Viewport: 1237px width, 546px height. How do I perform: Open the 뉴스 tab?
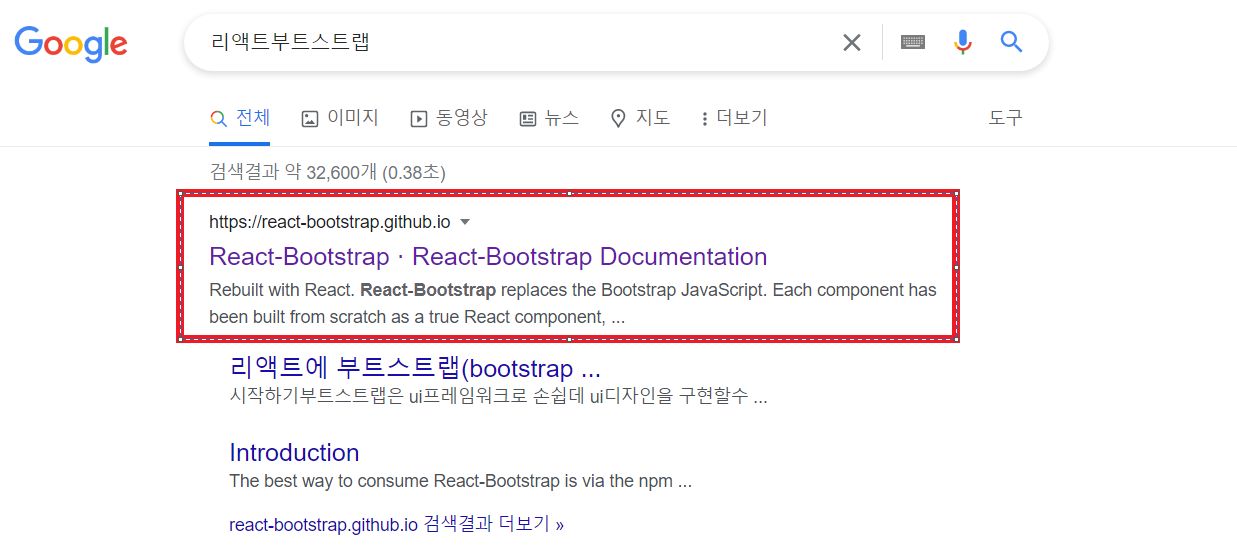click(549, 118)
